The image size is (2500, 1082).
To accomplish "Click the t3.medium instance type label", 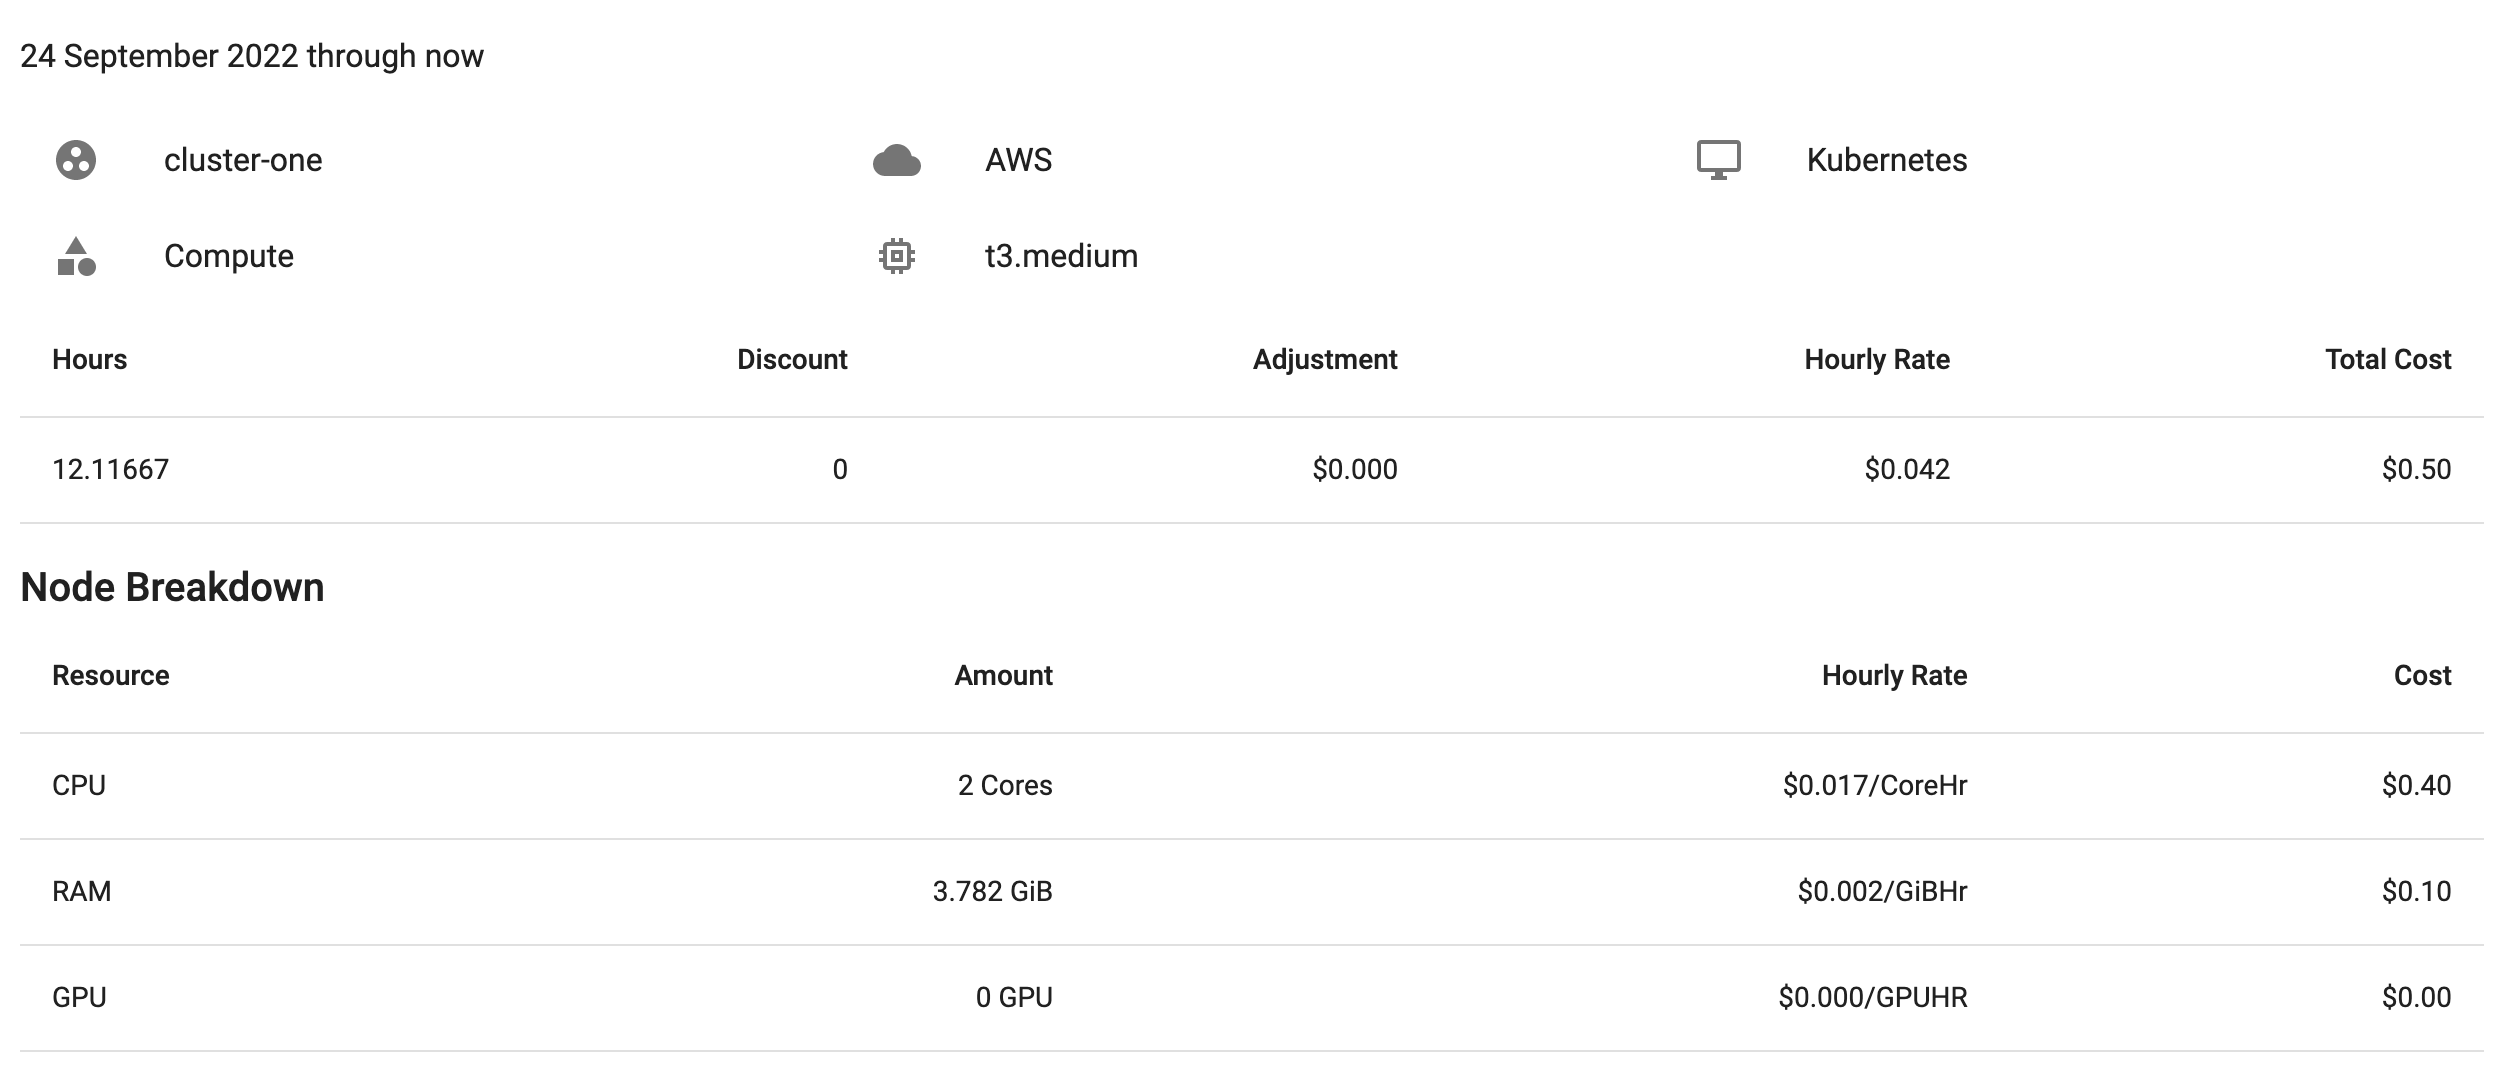I will coord(1060,256).
